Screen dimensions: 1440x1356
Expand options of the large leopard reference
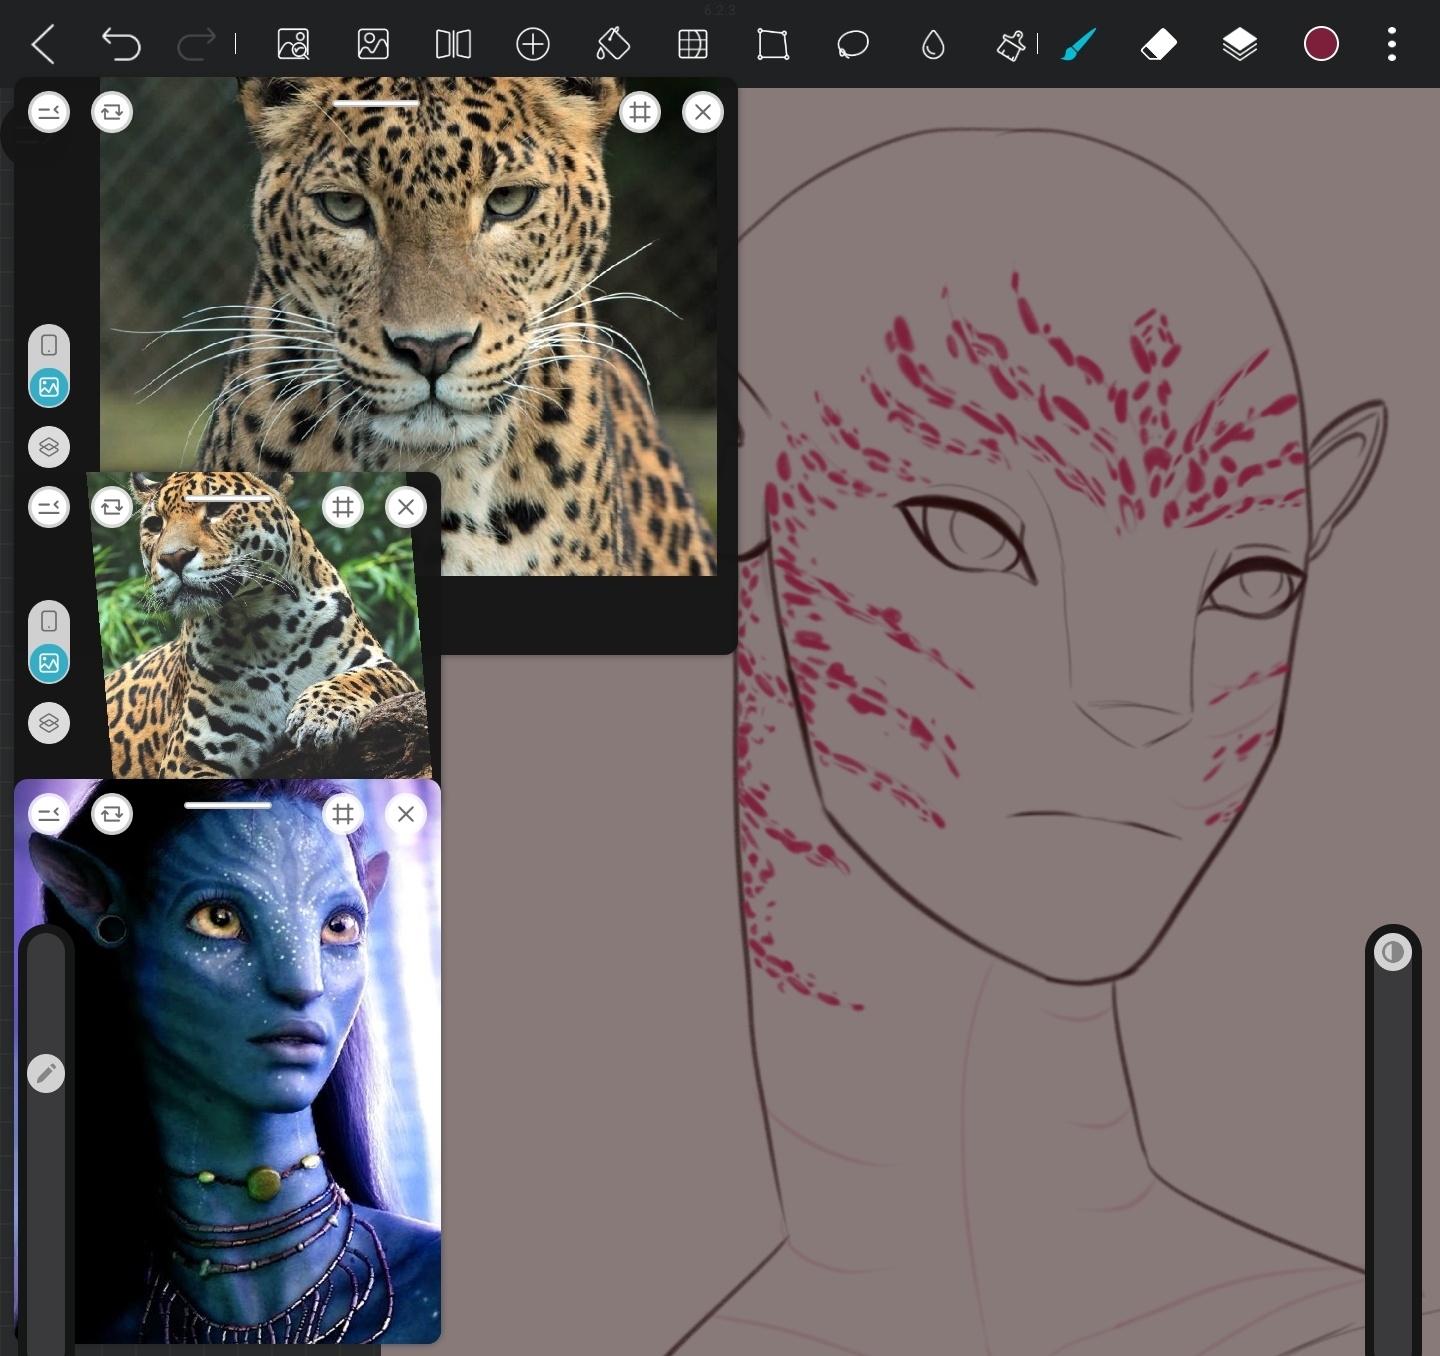49,112
